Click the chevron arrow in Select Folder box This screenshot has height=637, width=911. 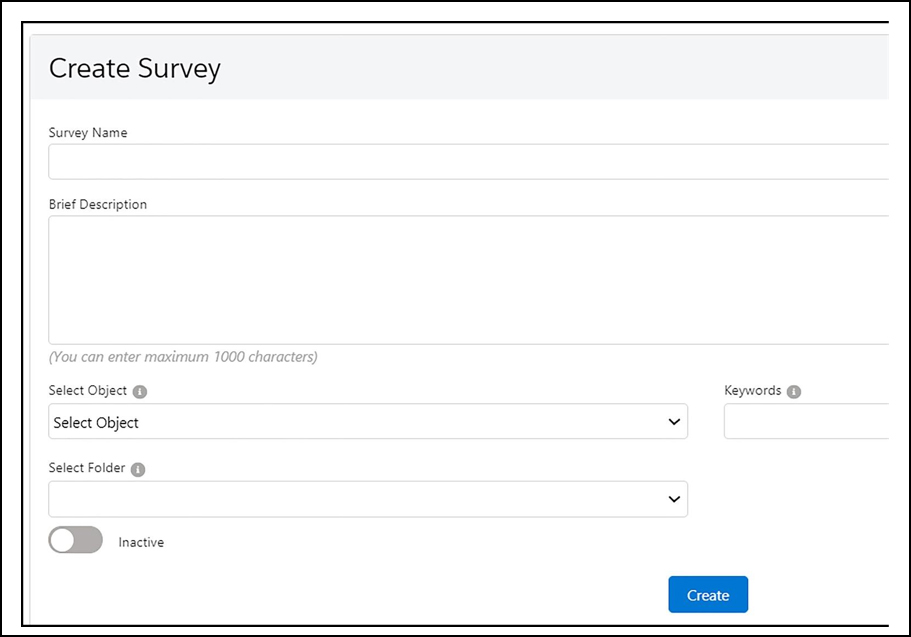click(x=674, y=499)
